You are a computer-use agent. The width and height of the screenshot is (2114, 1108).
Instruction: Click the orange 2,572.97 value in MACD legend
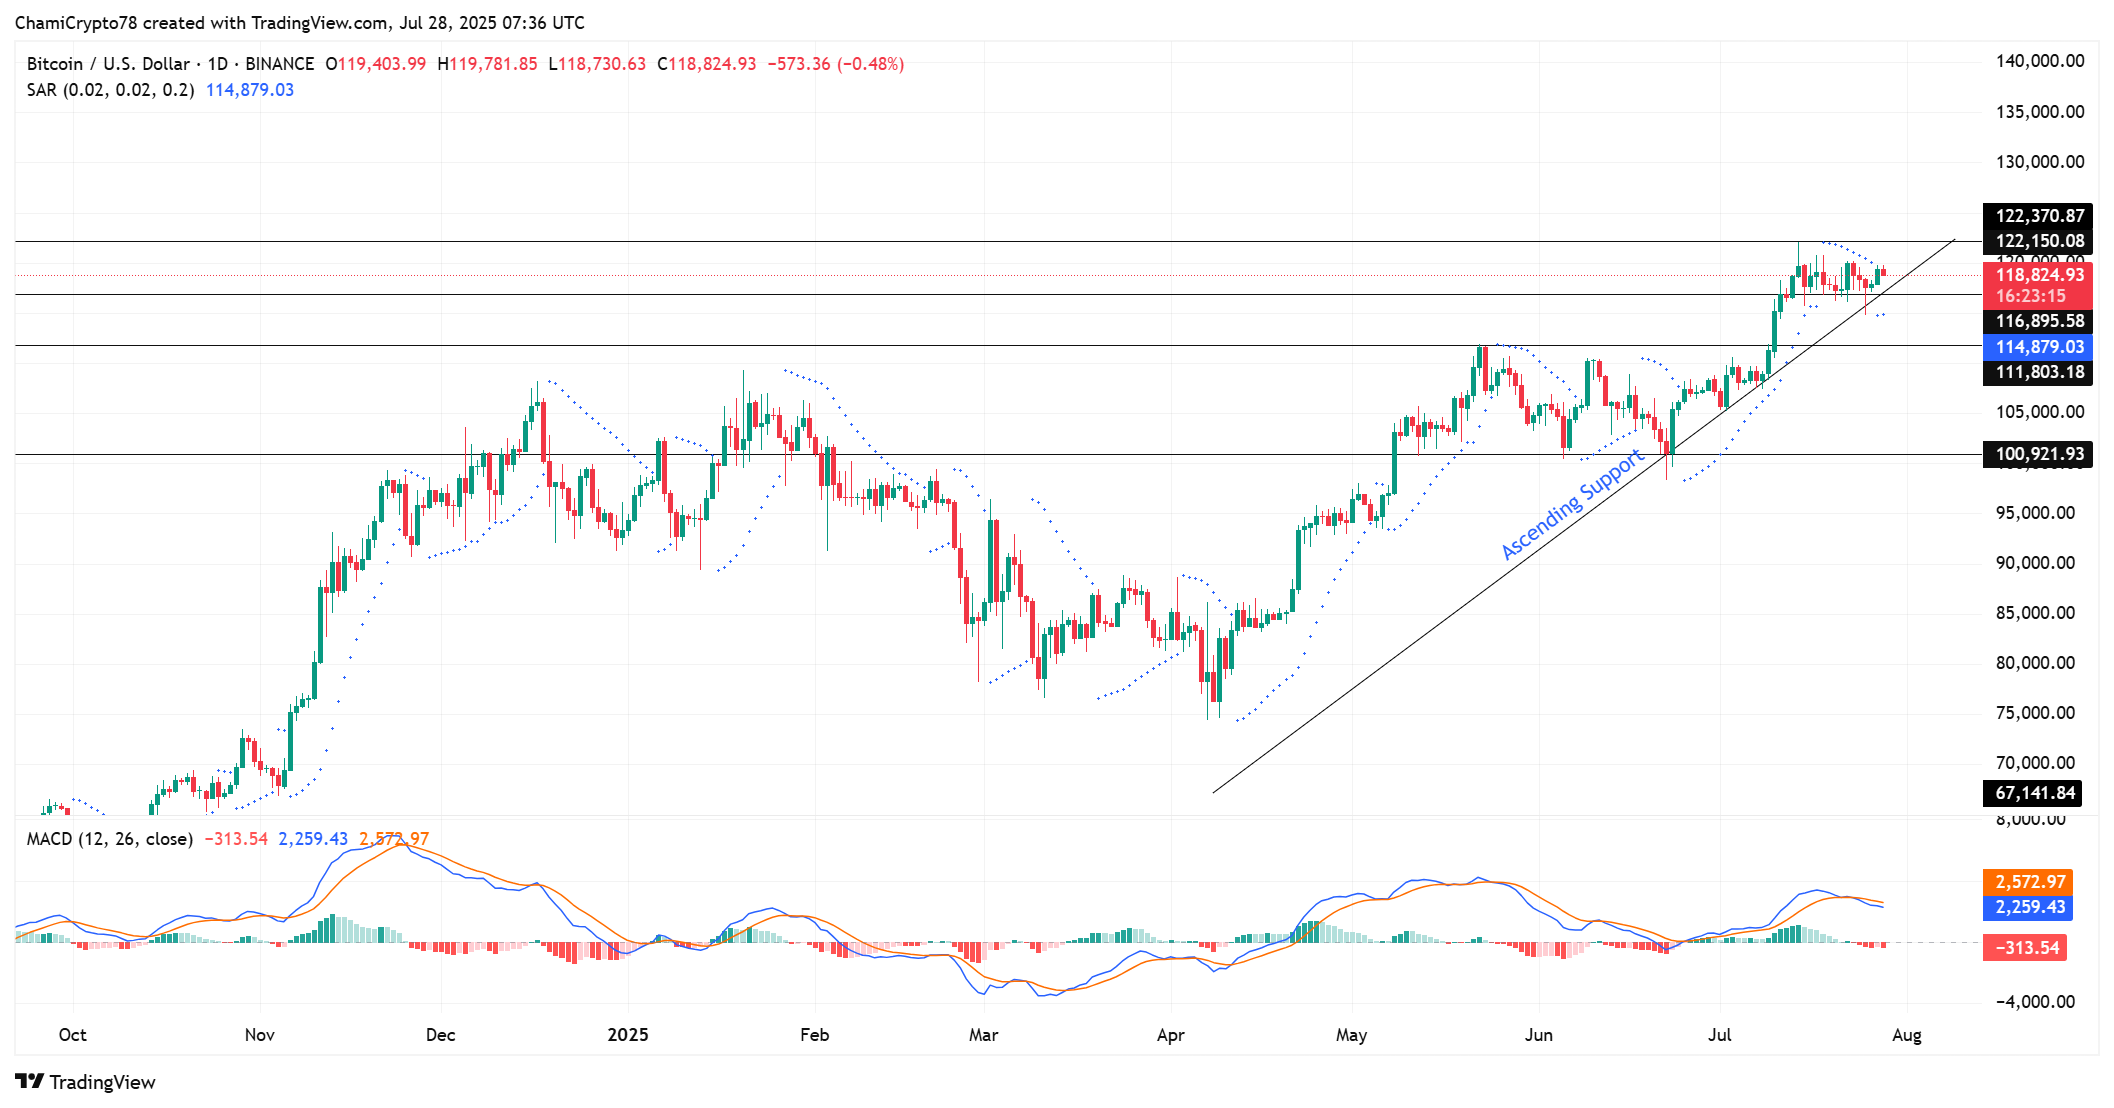tap(394, 839)
